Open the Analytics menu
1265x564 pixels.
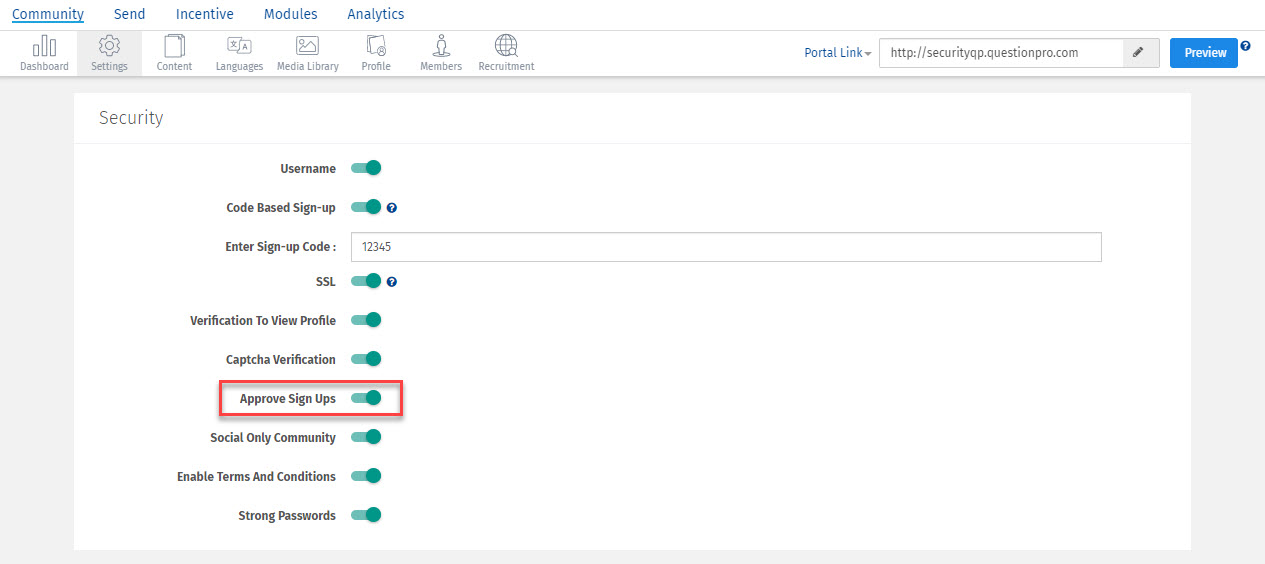click(x=376, y=14)
